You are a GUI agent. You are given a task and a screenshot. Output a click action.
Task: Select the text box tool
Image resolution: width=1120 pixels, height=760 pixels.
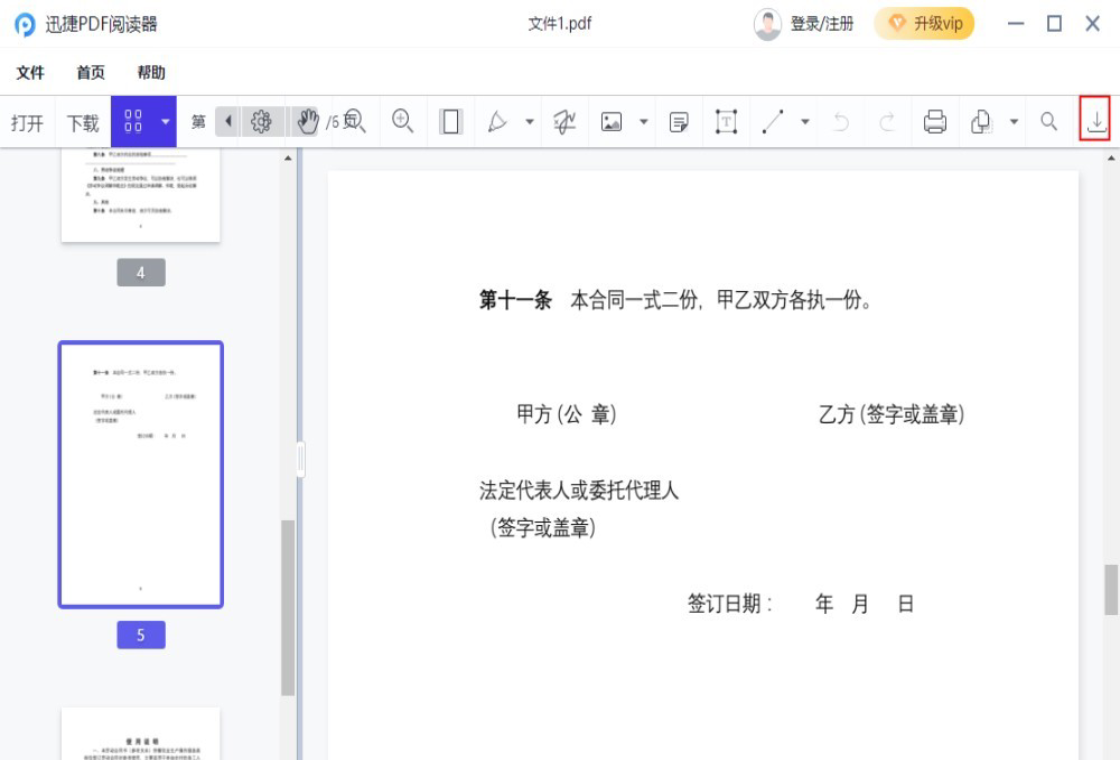[727, 120]
